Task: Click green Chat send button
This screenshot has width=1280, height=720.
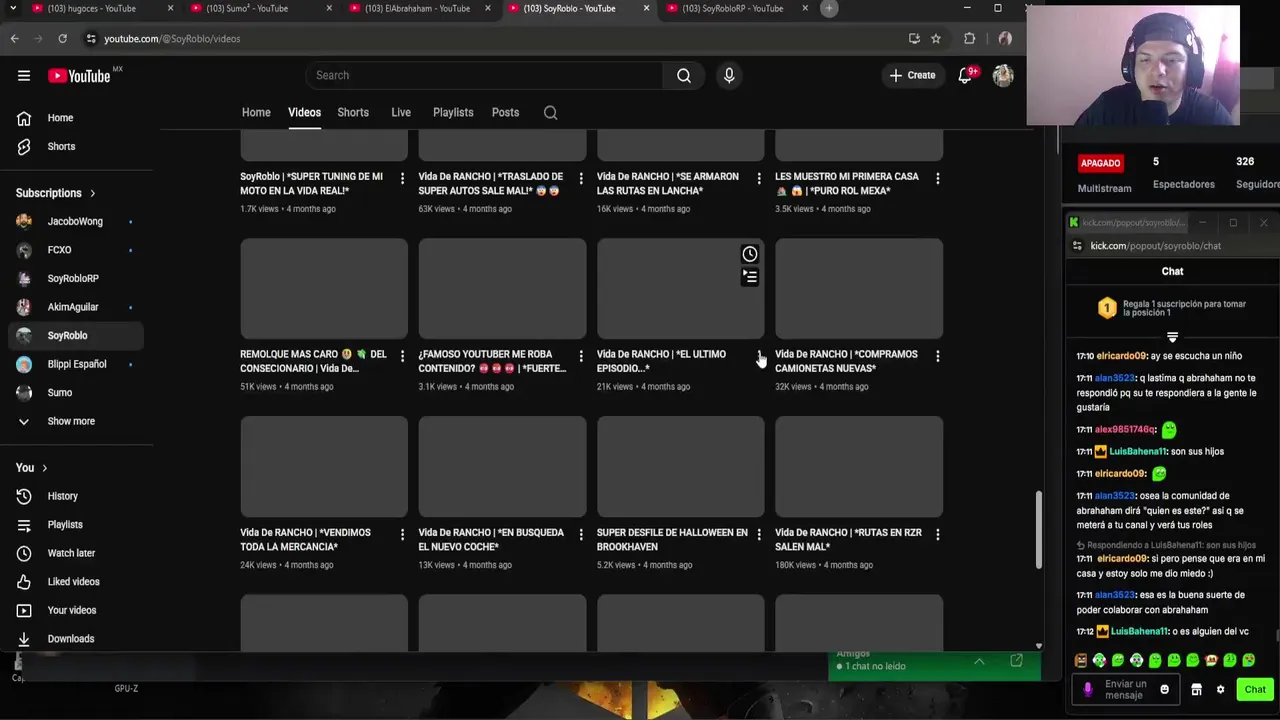Action: coord(1254,689)
